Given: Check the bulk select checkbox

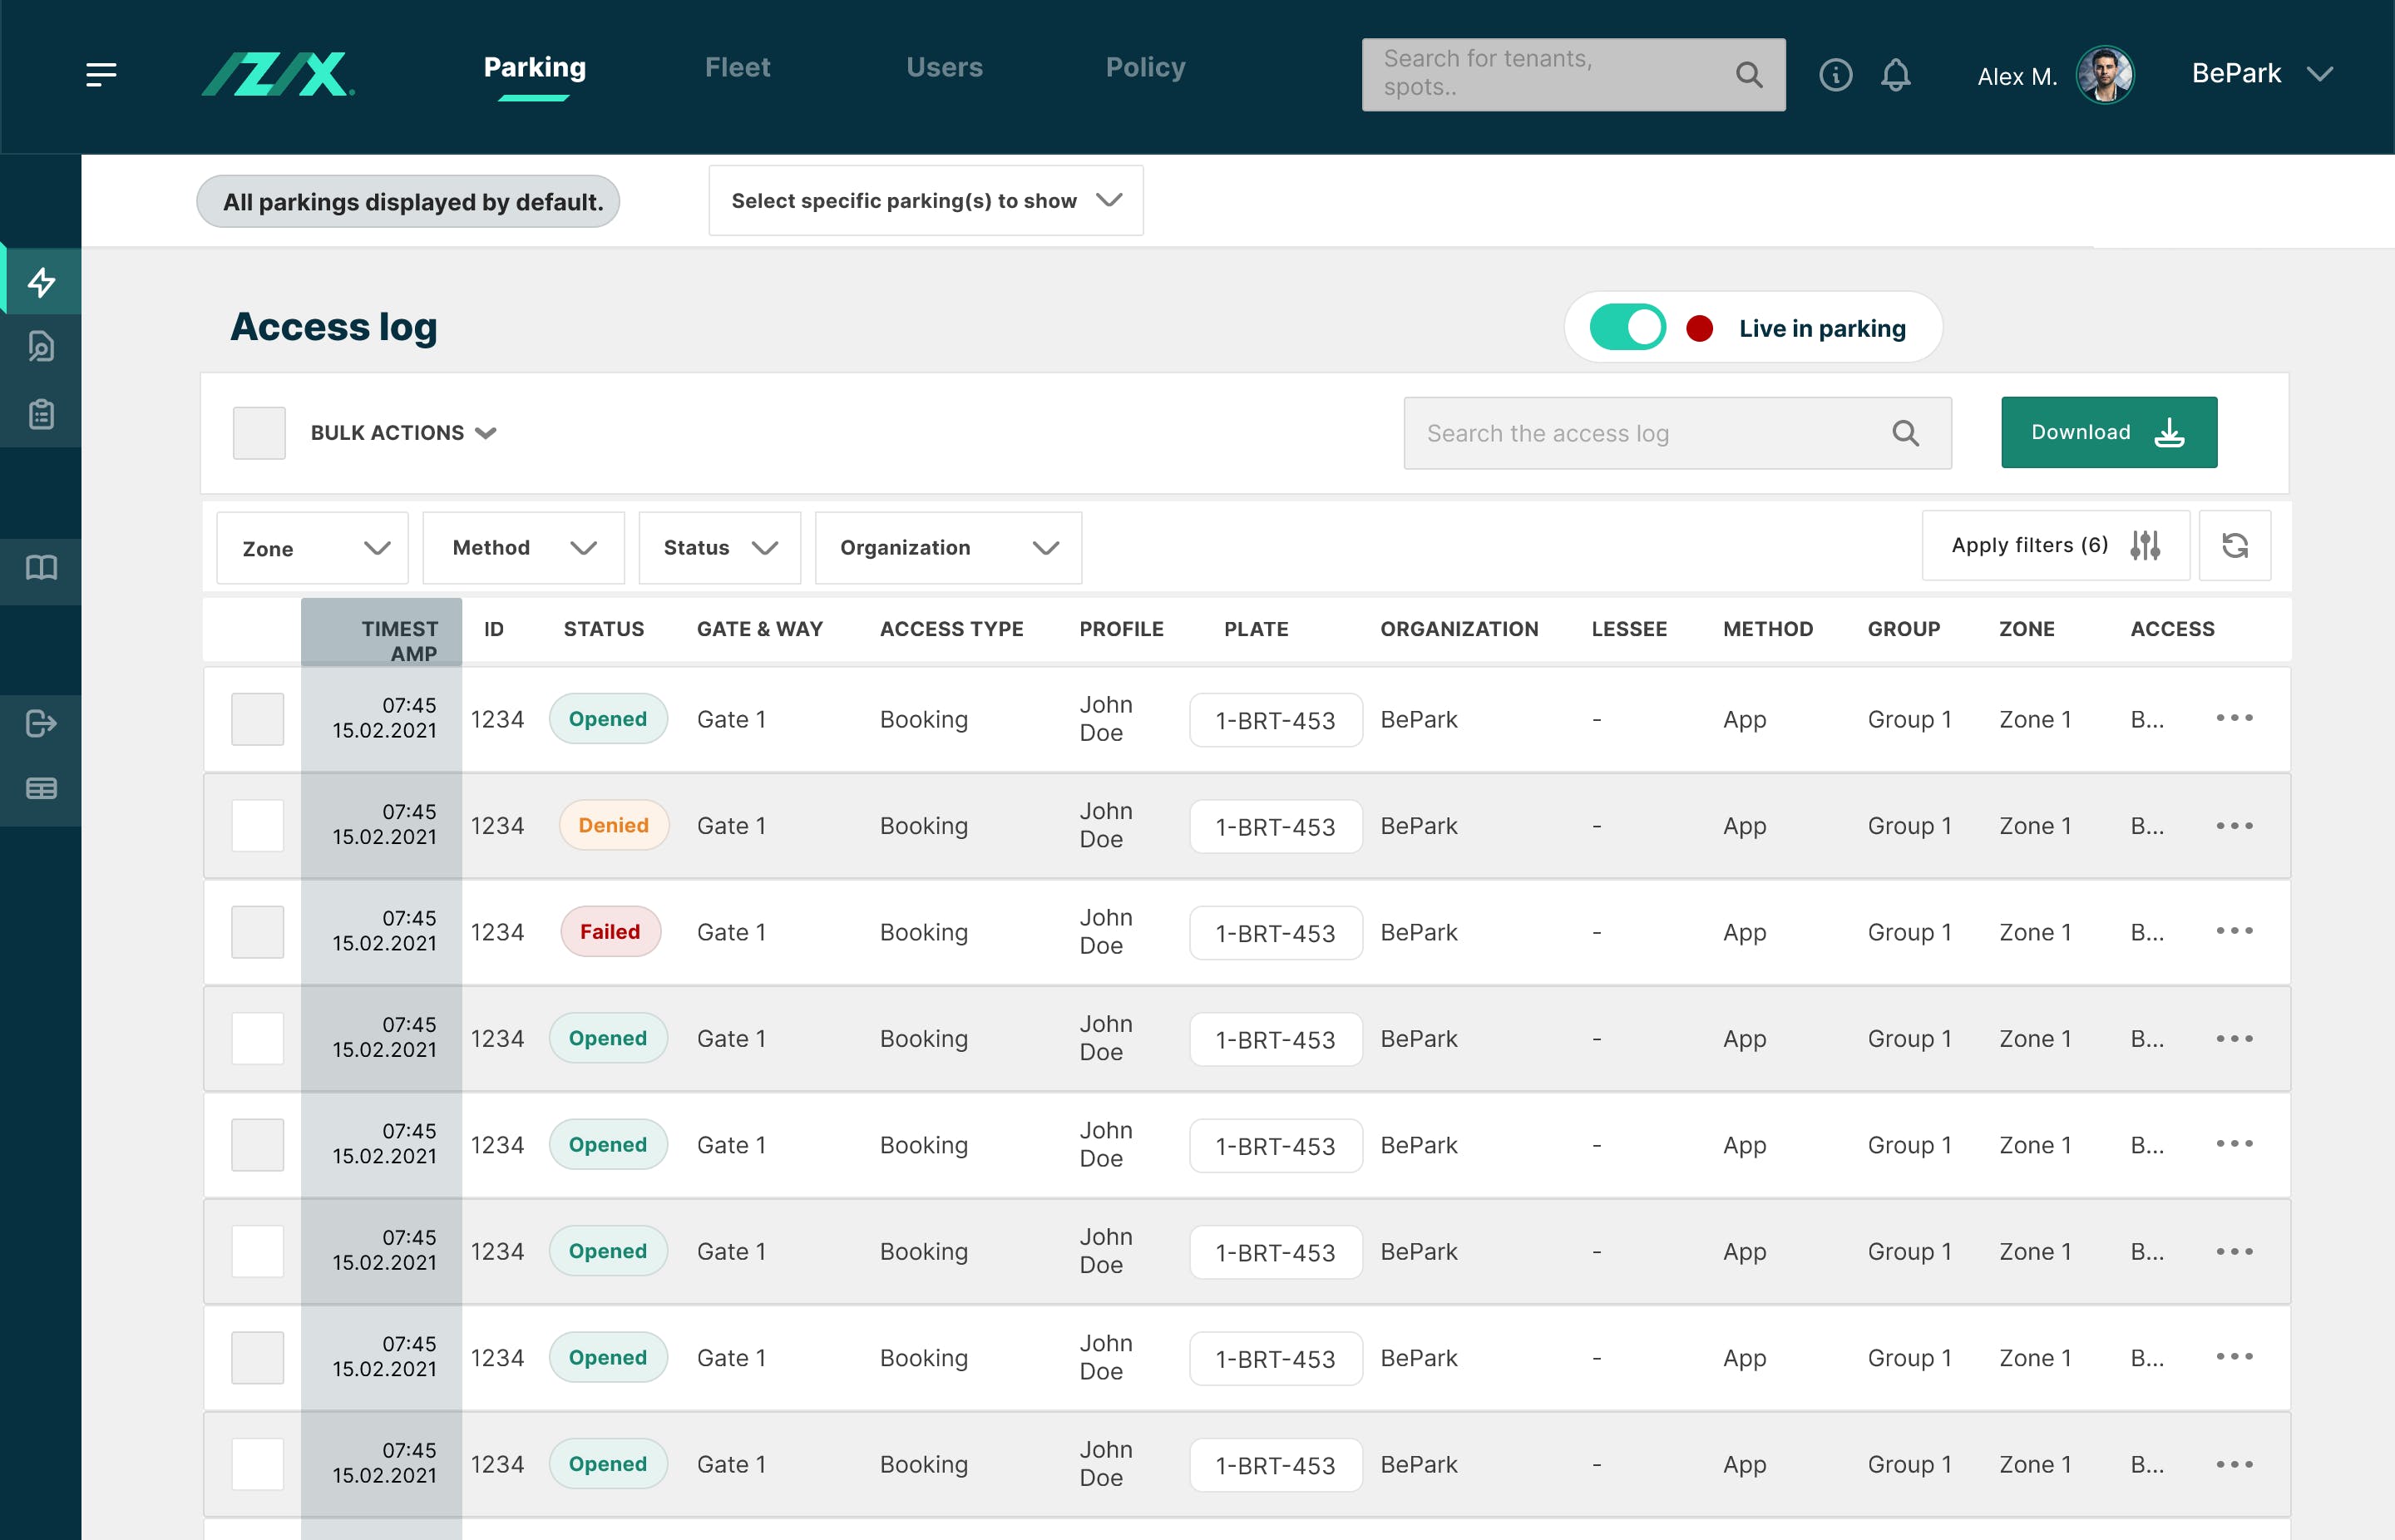Looking at the screenshot, I should click(259, 433).
